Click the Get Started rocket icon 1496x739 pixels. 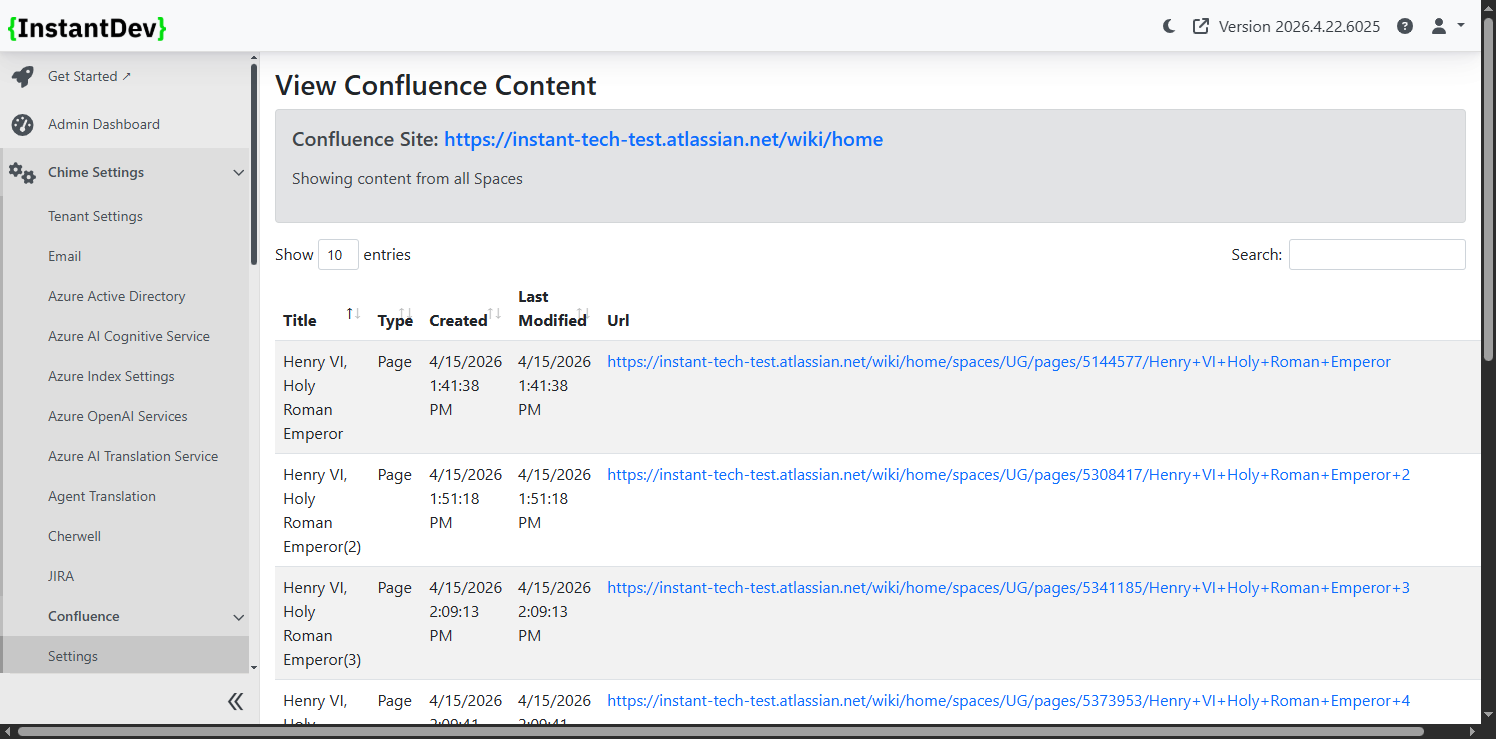point(22,76)
